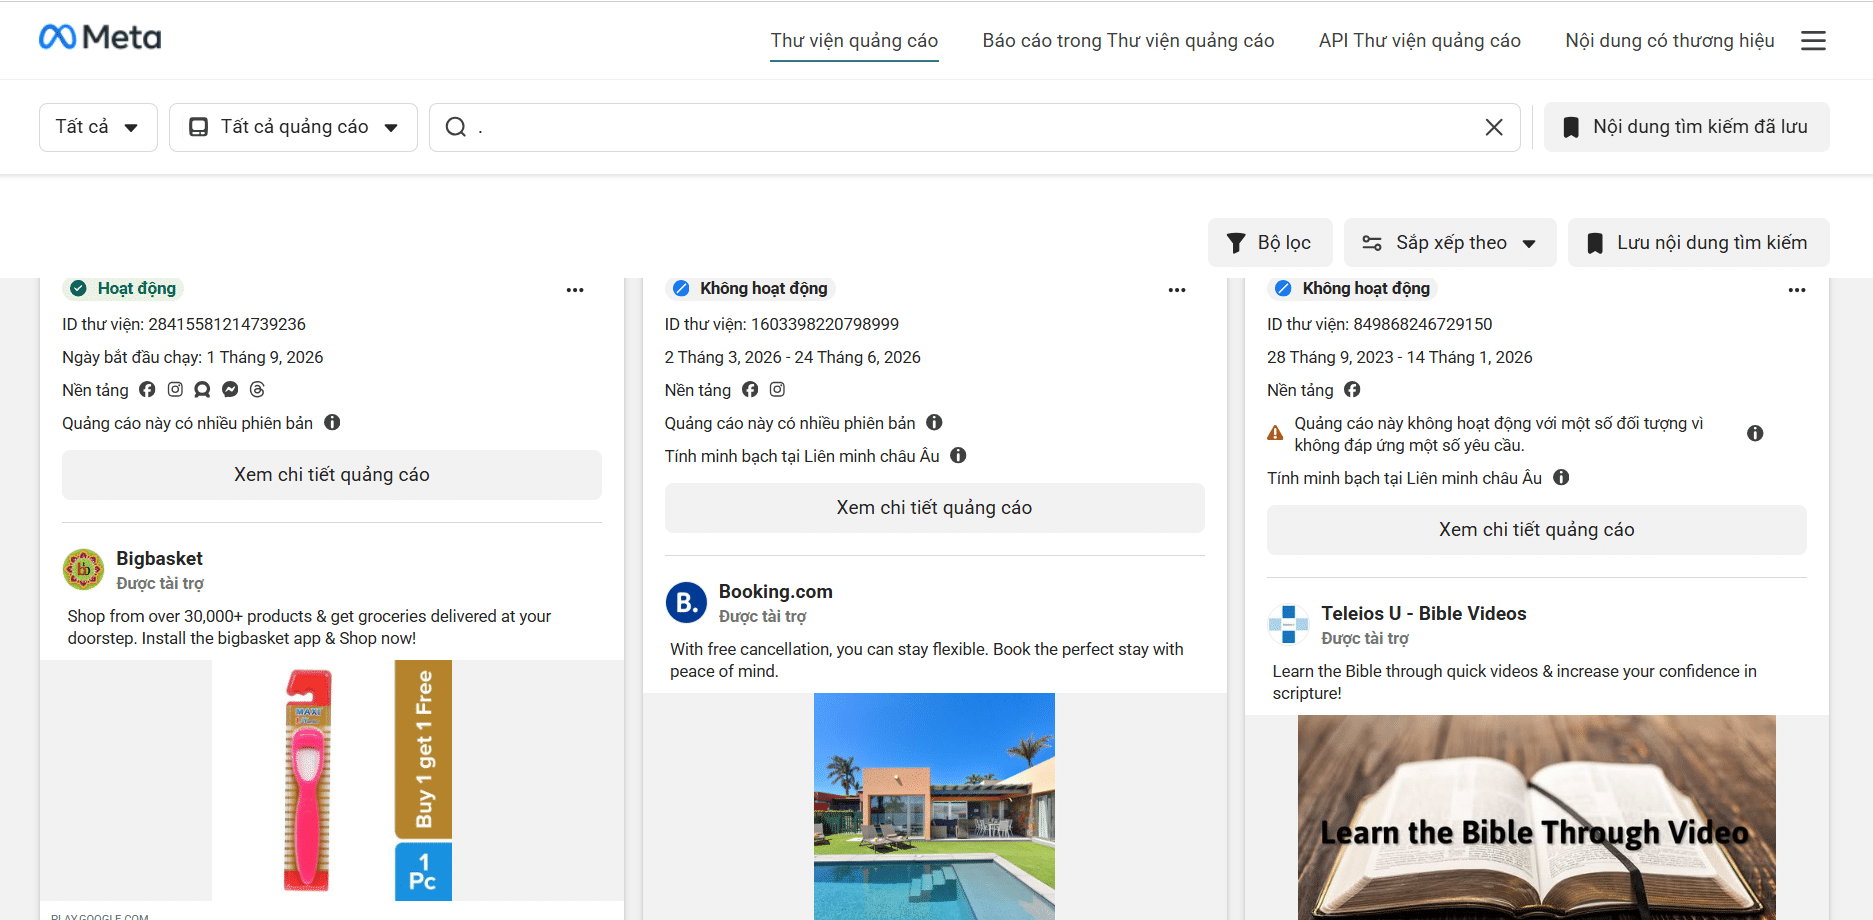
Task: Click 'Lưu nội dung tìm kiếm' button
Action: 1699,243
